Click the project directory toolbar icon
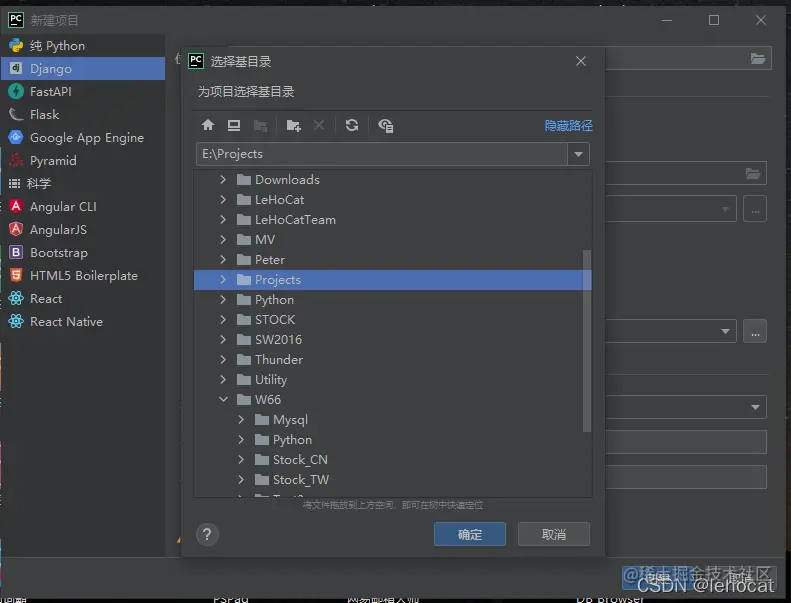Viewport: 791px width, 603px height. coord(260,125)
